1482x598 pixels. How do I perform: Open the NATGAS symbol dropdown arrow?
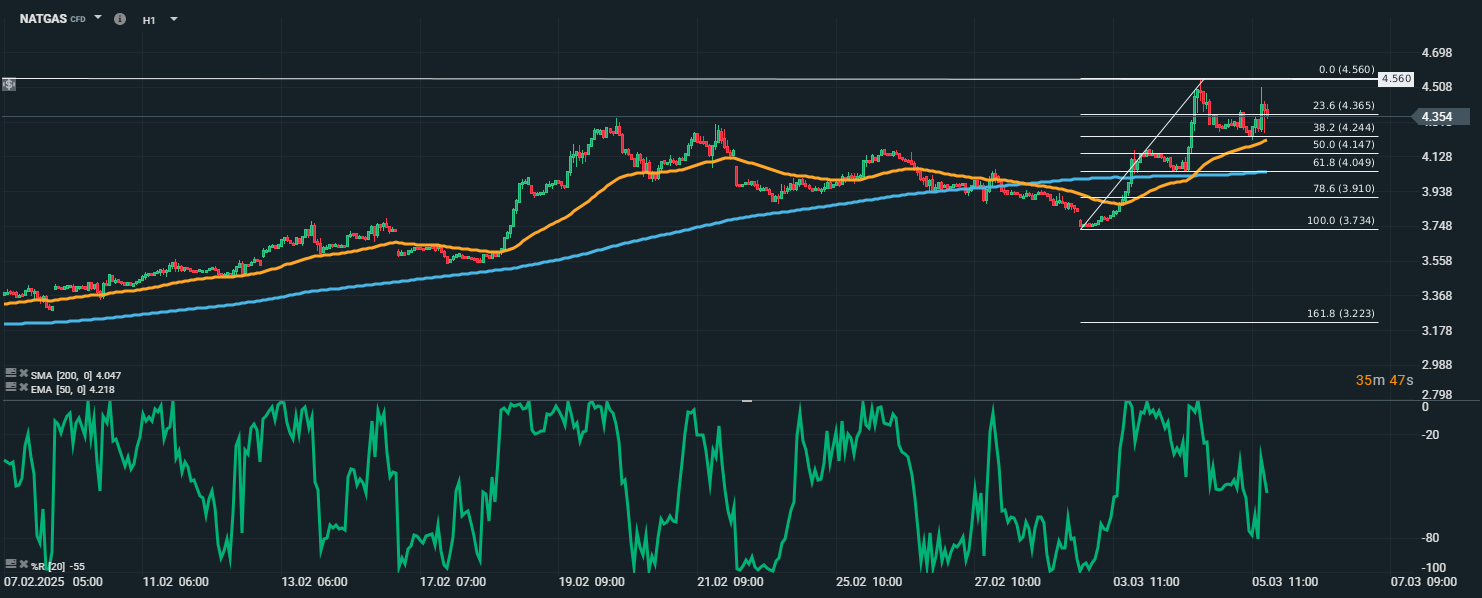coord(98,18)
